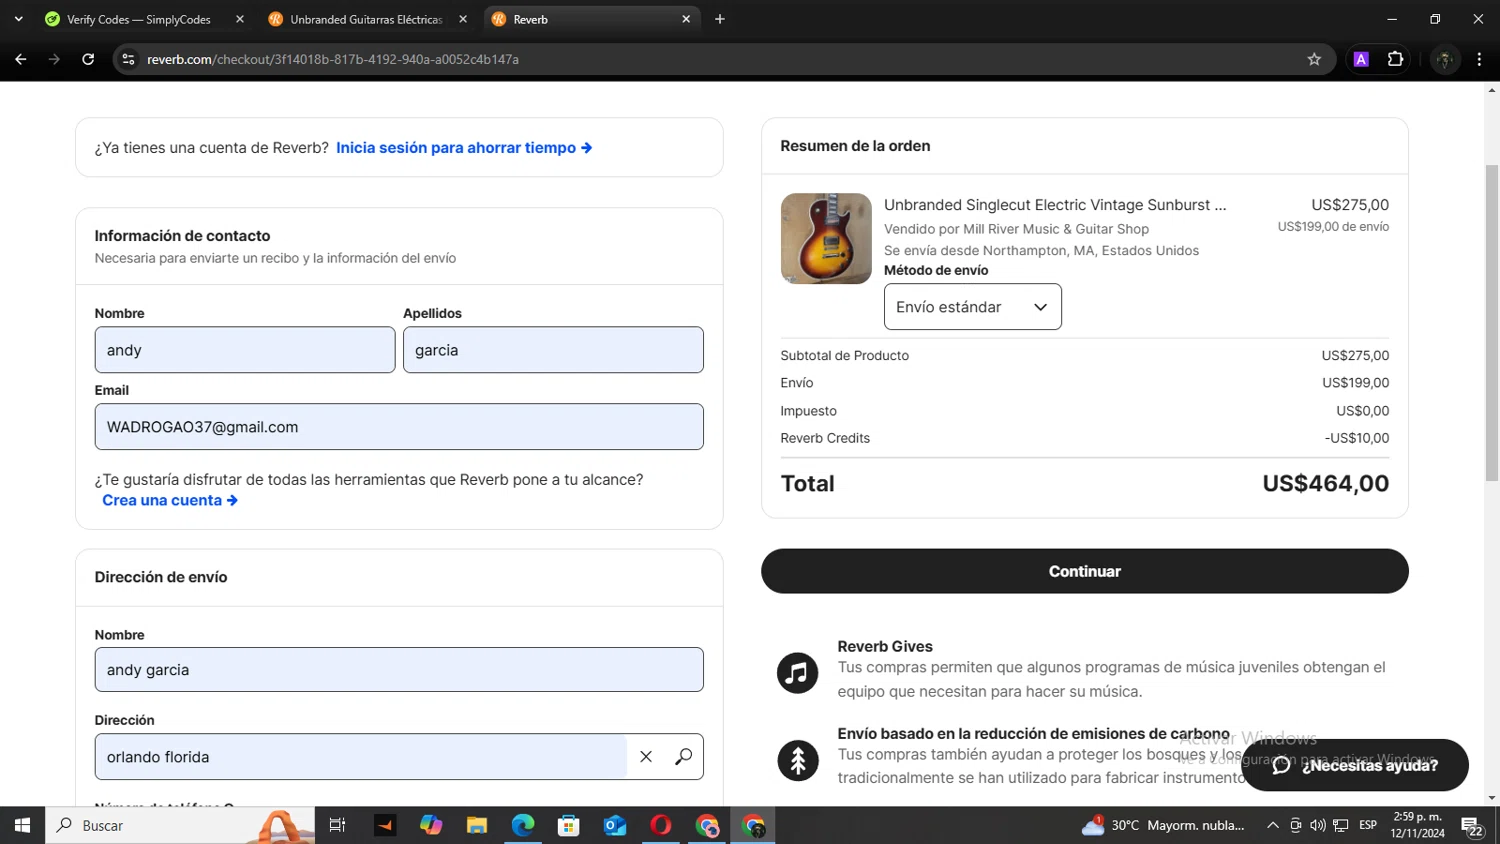
Task: Click the ESP input language indicator
Action: [x=1368, y=825]
